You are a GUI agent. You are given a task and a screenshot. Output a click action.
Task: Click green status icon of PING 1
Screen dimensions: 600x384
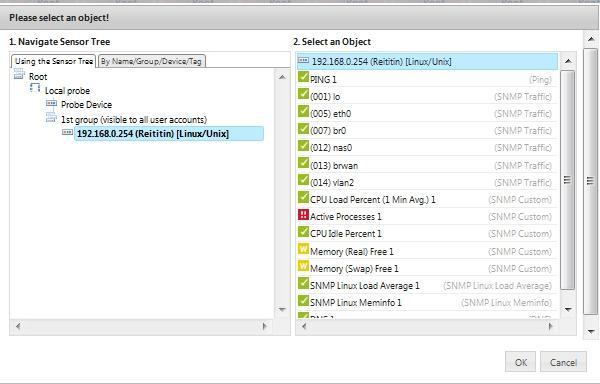click(x=303, y=77)
